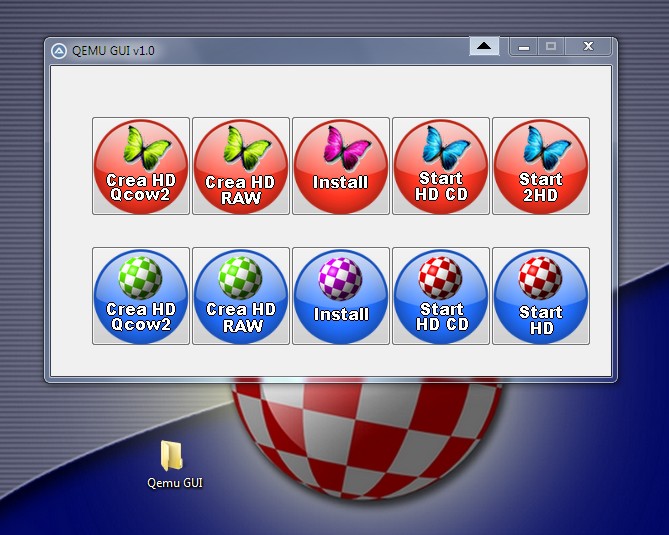Select the Qemu GUI desktop folder icon
669x535 pixels.
(172, 456)
